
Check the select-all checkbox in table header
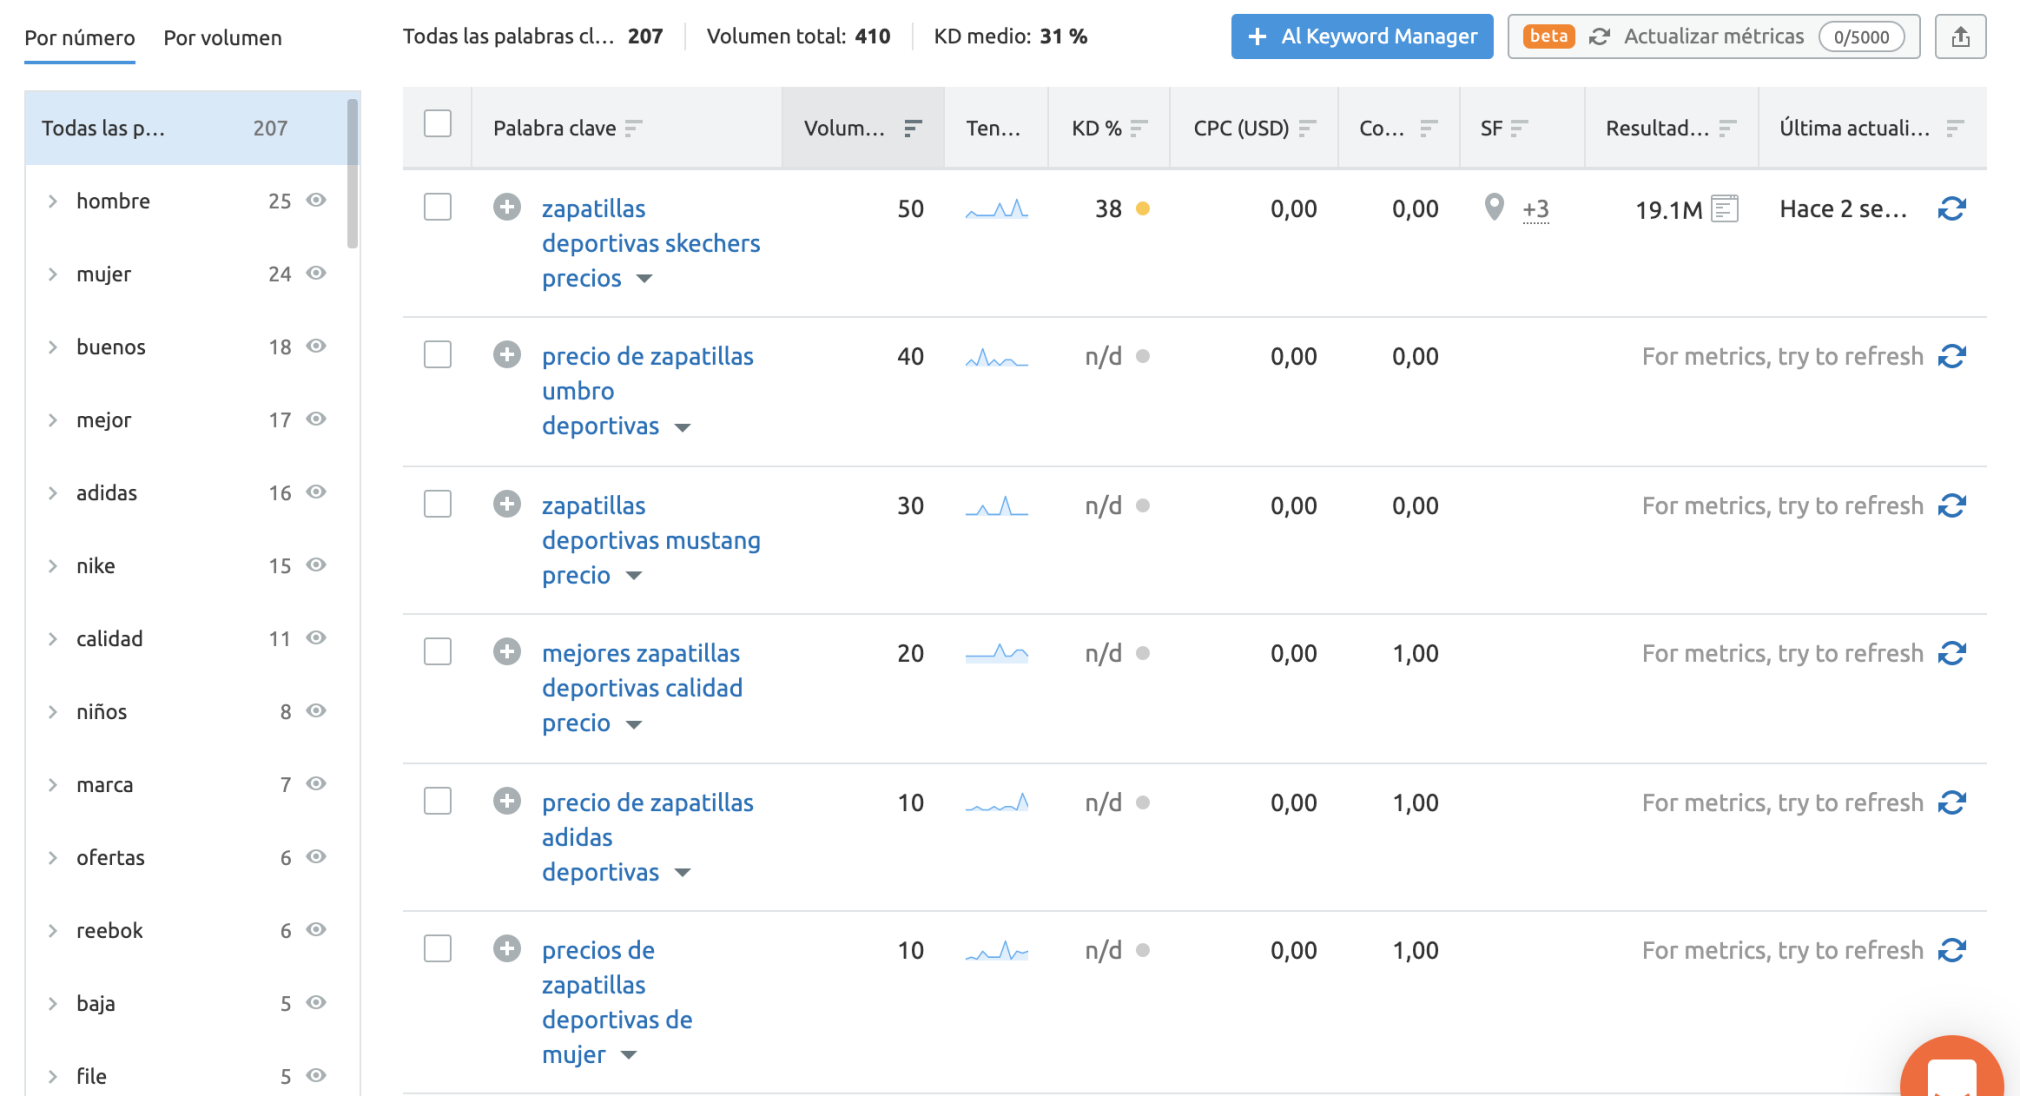tap(438, 124)
